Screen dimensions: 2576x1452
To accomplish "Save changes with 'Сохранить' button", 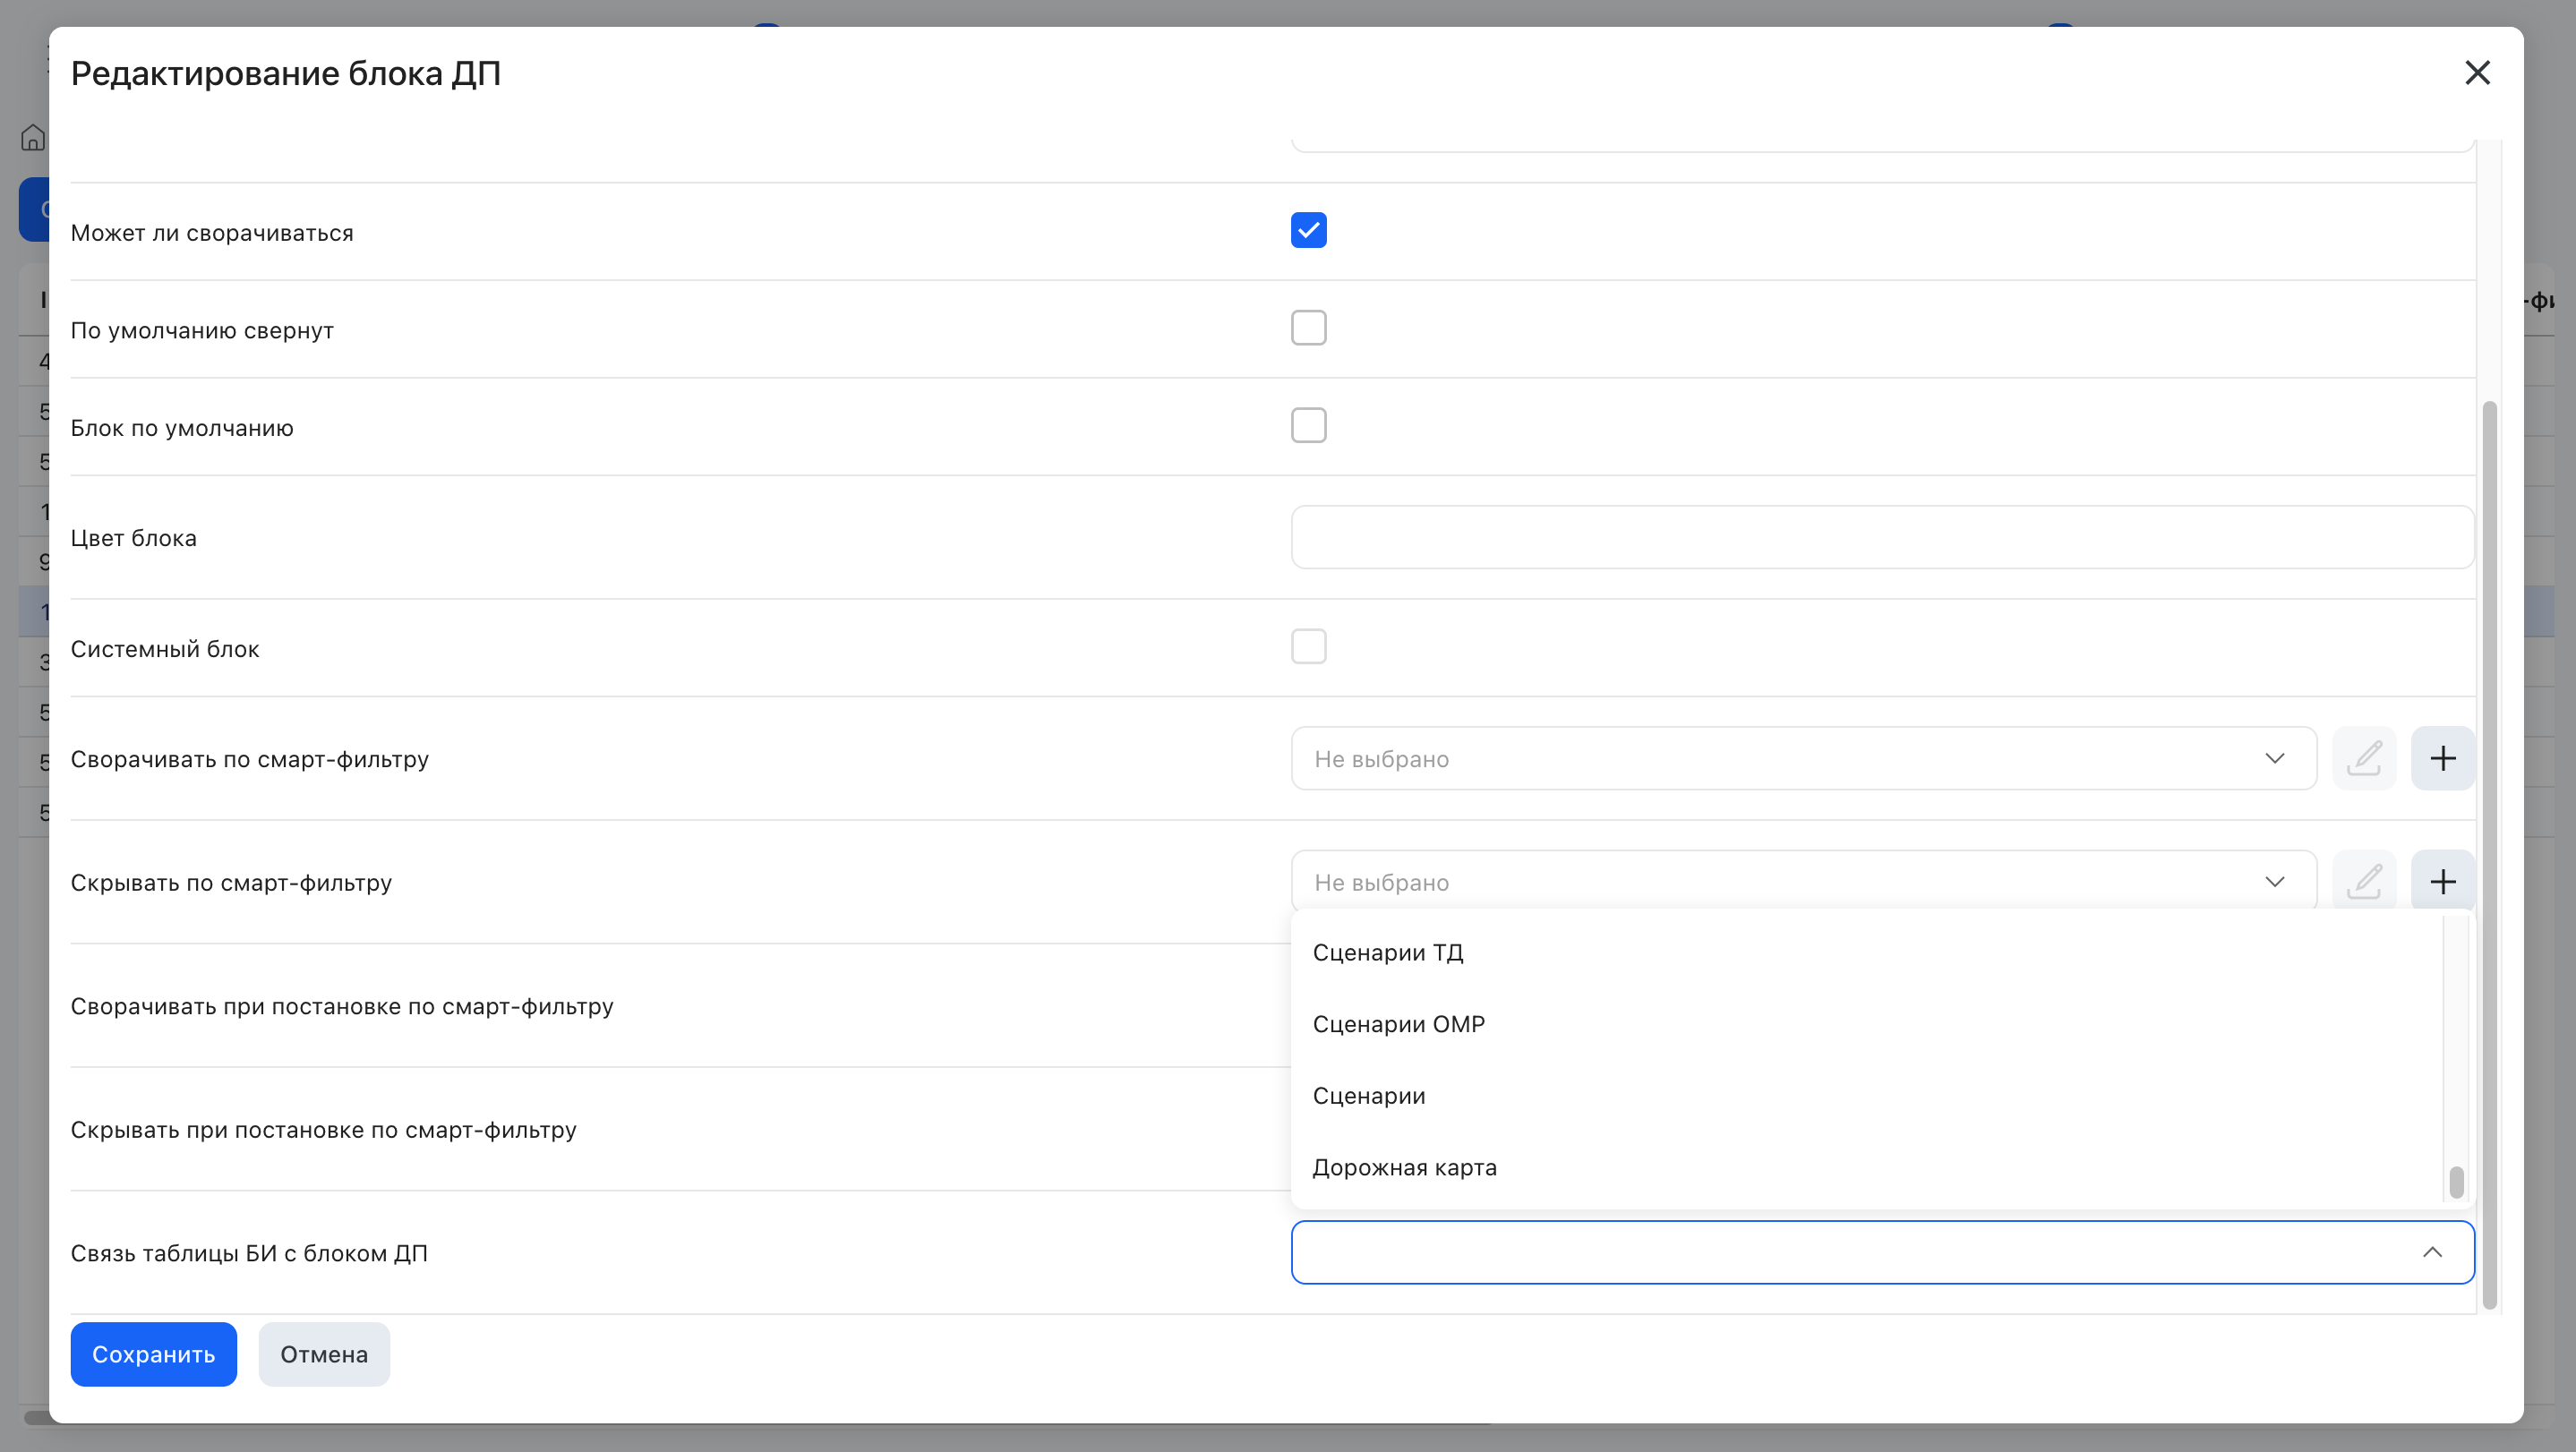I will (153, 1354).
